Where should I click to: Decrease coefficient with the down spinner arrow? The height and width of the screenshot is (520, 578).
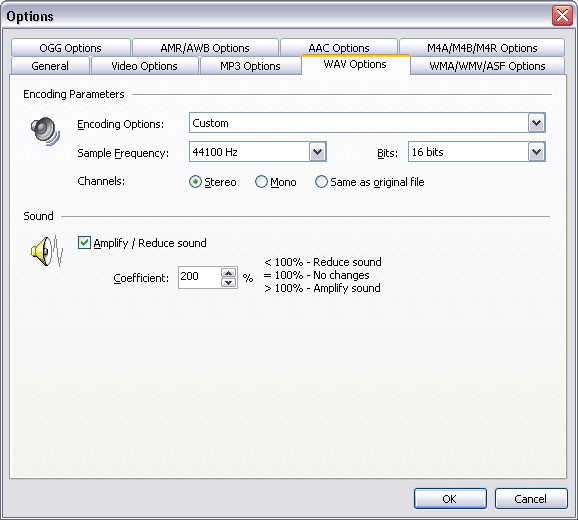229,282
